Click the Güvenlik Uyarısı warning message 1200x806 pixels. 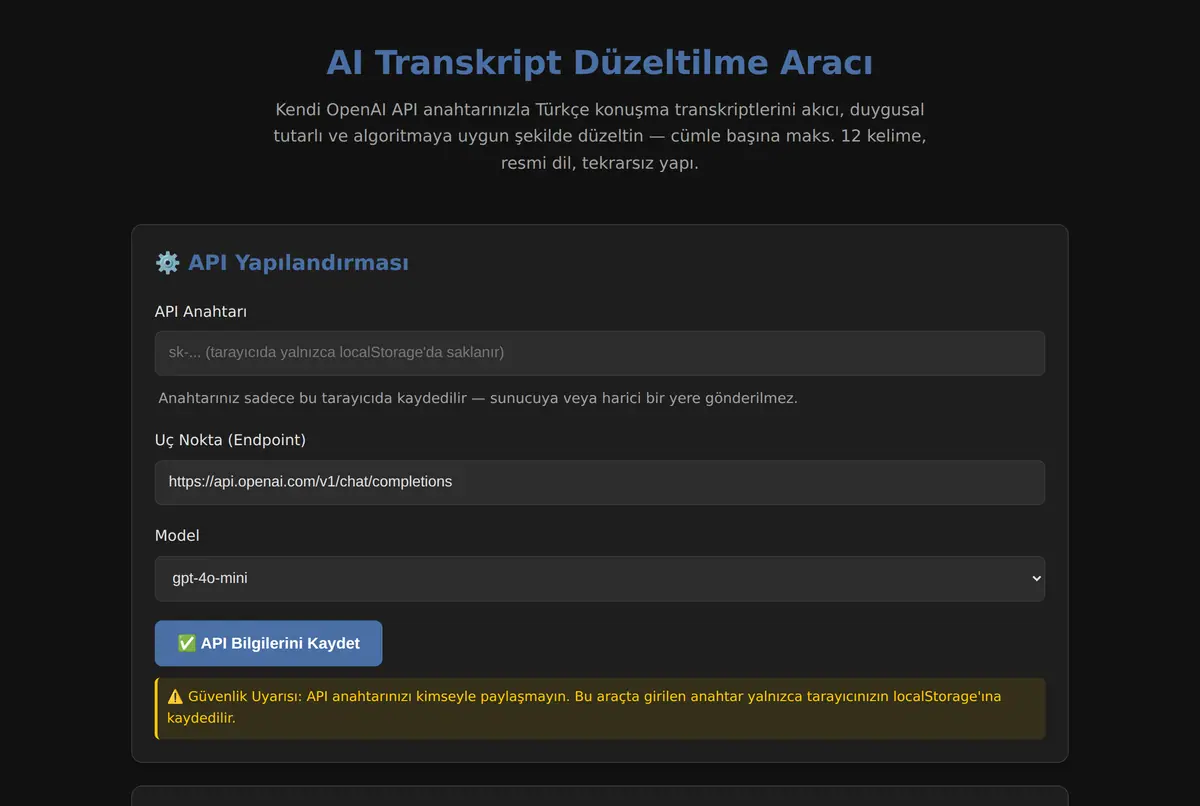(600, 708)
